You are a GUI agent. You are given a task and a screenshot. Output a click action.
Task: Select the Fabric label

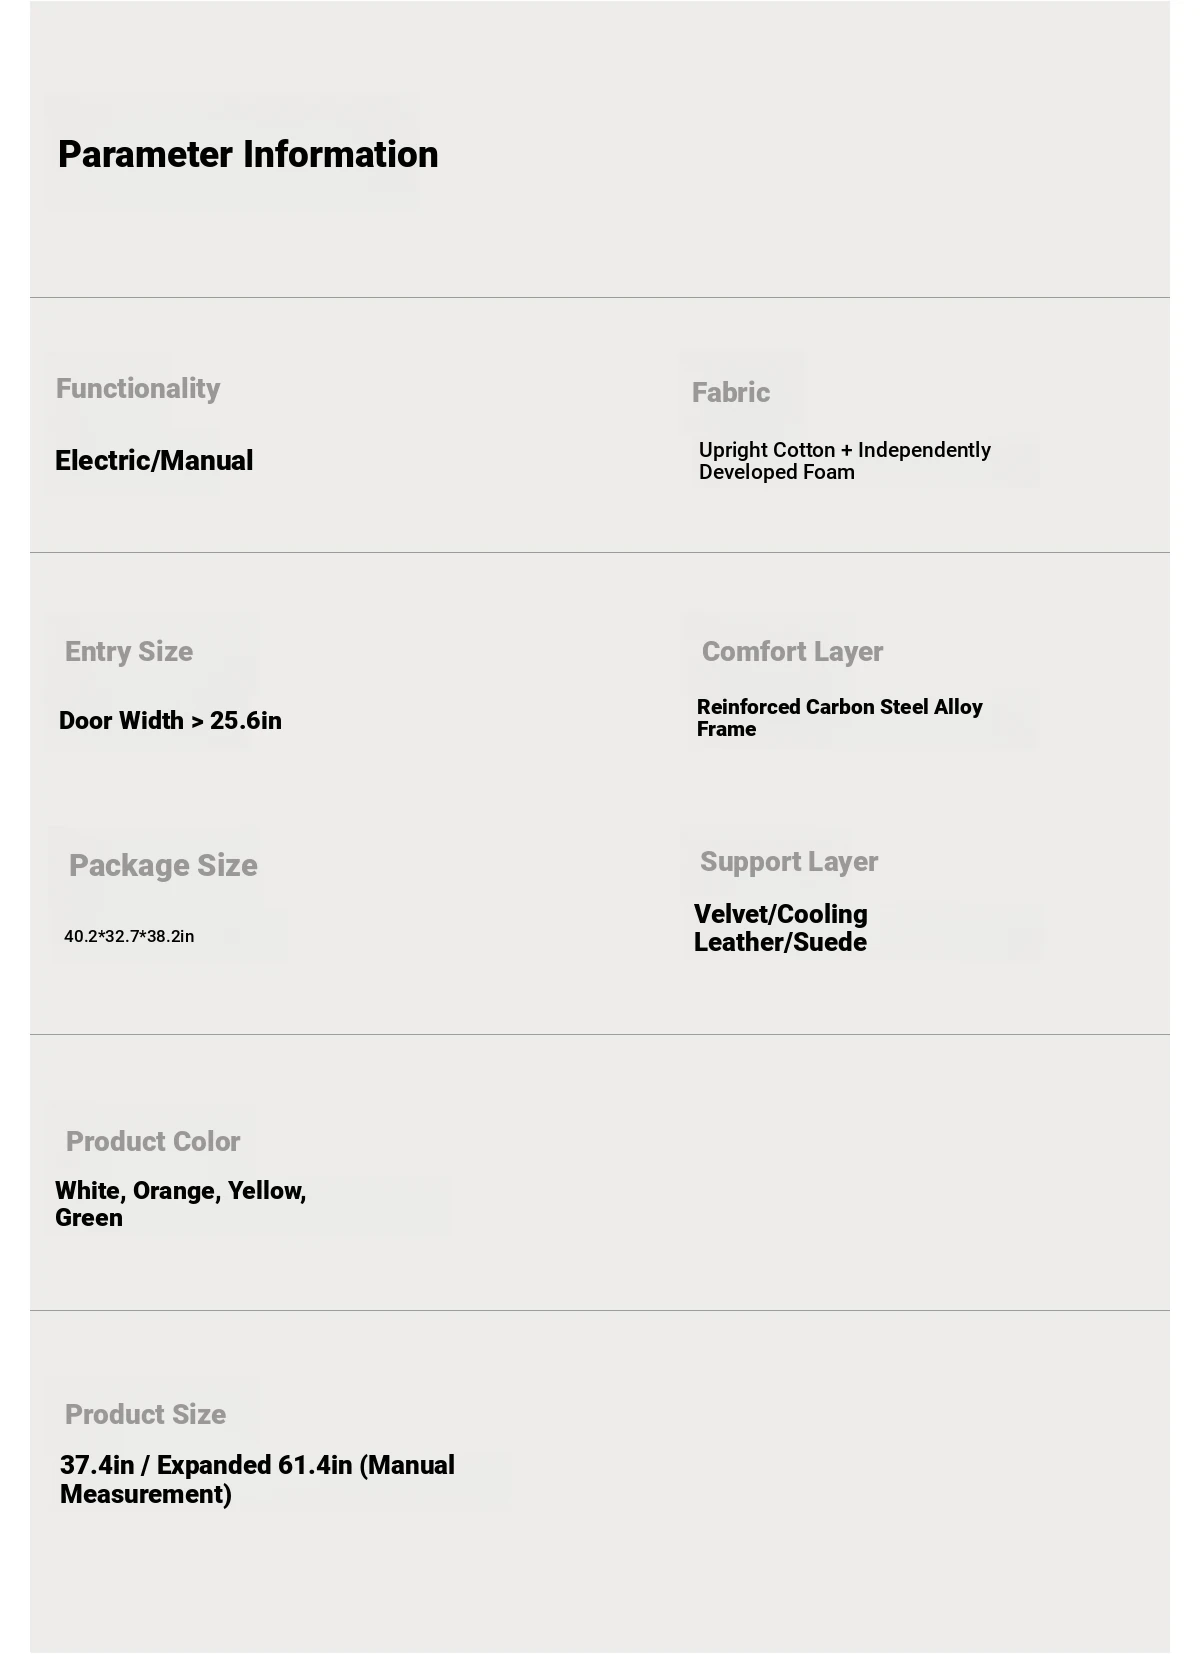731,393
